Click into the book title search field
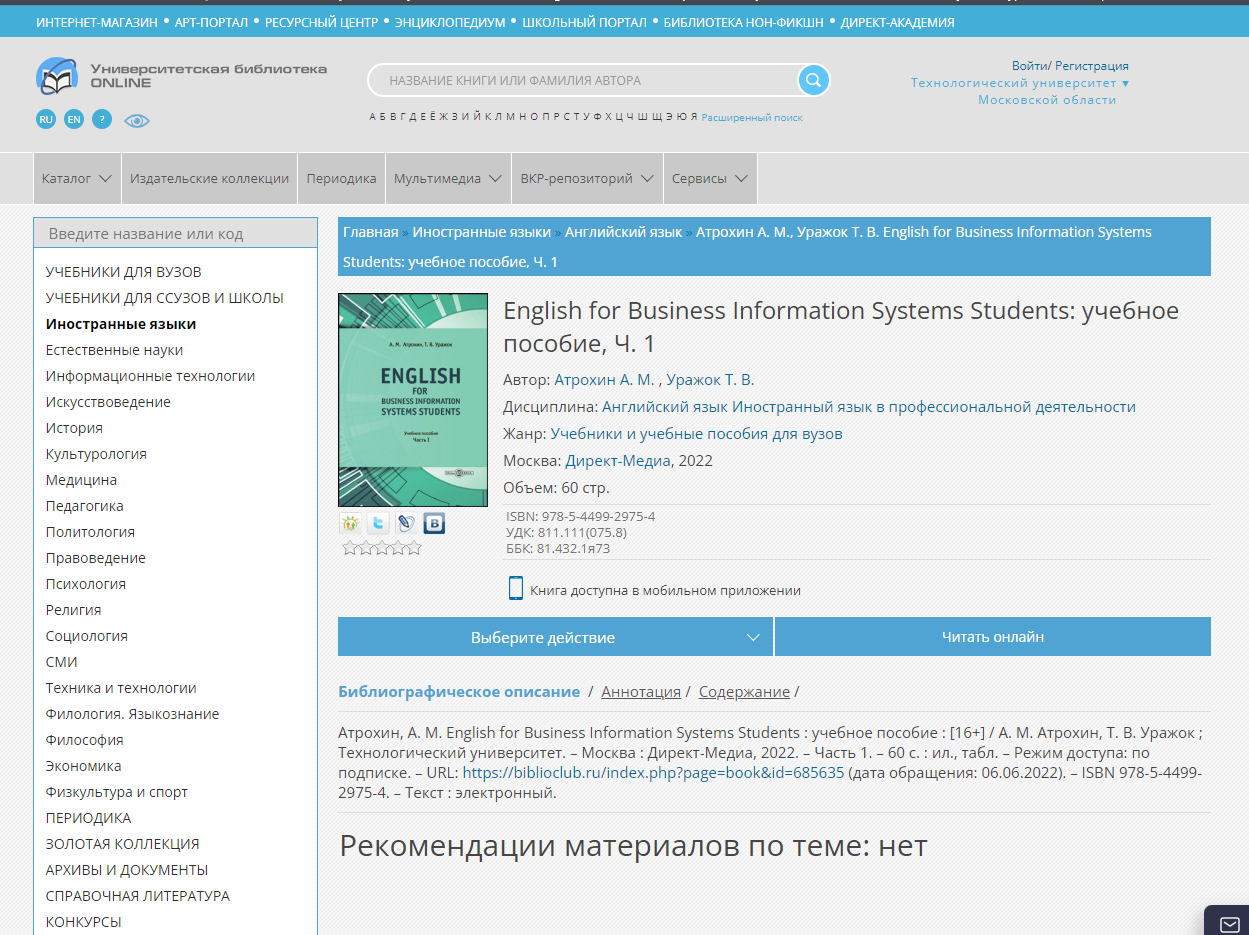Viewport: 1249px width, 935px height. click(582, 80)
